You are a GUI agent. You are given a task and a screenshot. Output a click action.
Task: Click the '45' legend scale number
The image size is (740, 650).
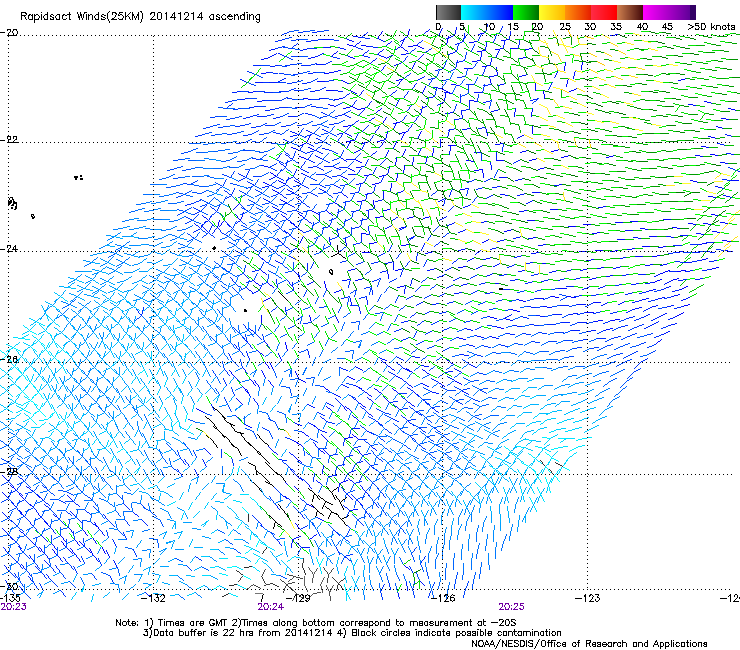coord(667,27)
